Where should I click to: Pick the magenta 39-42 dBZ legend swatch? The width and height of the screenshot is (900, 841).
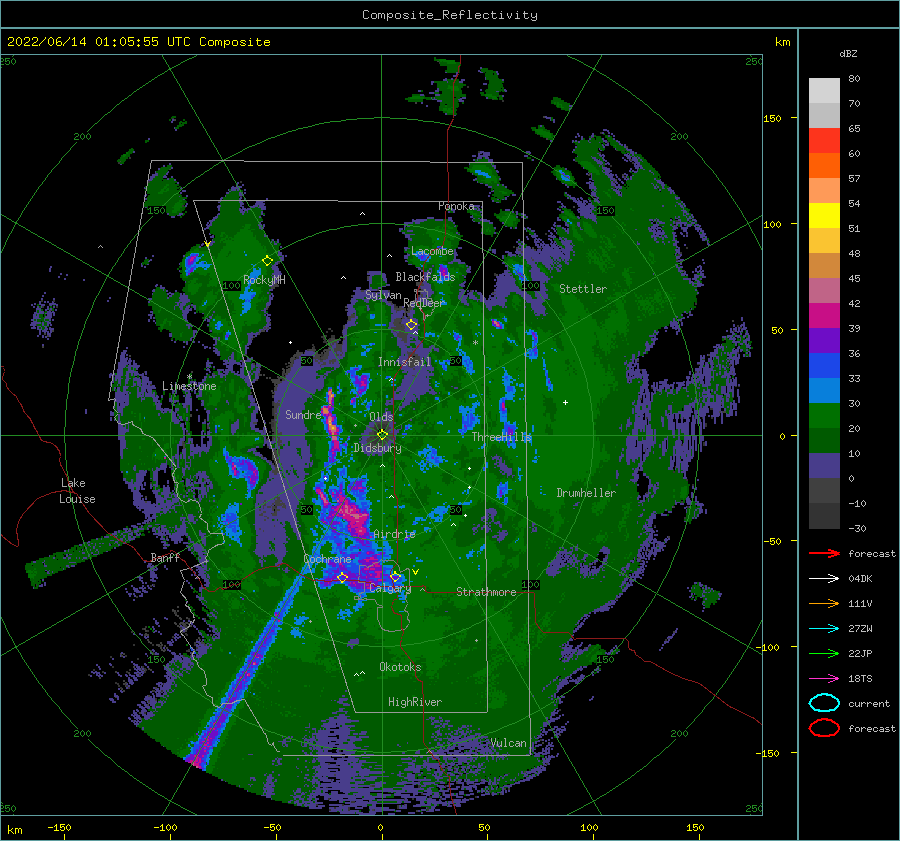824,316
